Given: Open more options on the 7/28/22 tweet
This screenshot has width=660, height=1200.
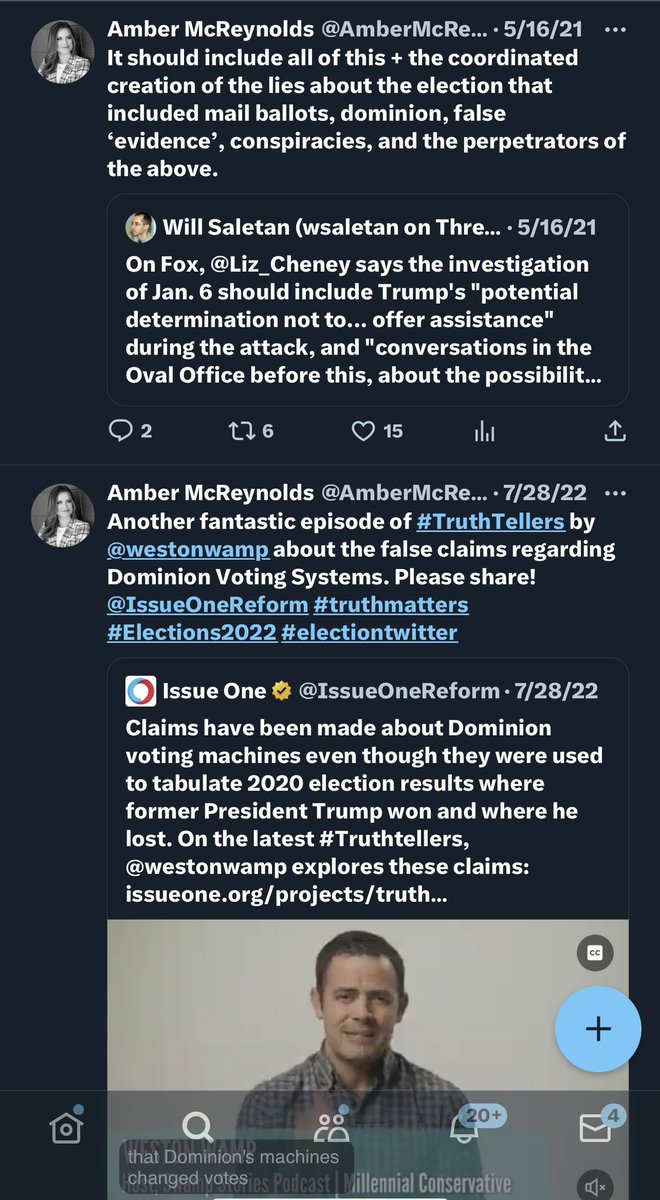Looking at the screenshot, I should 616,494.
